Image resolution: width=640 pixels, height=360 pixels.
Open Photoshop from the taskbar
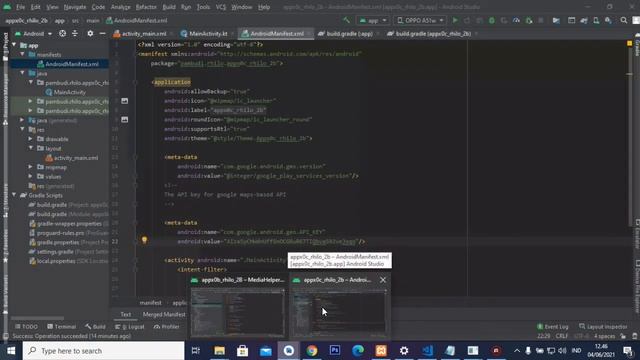335,351
